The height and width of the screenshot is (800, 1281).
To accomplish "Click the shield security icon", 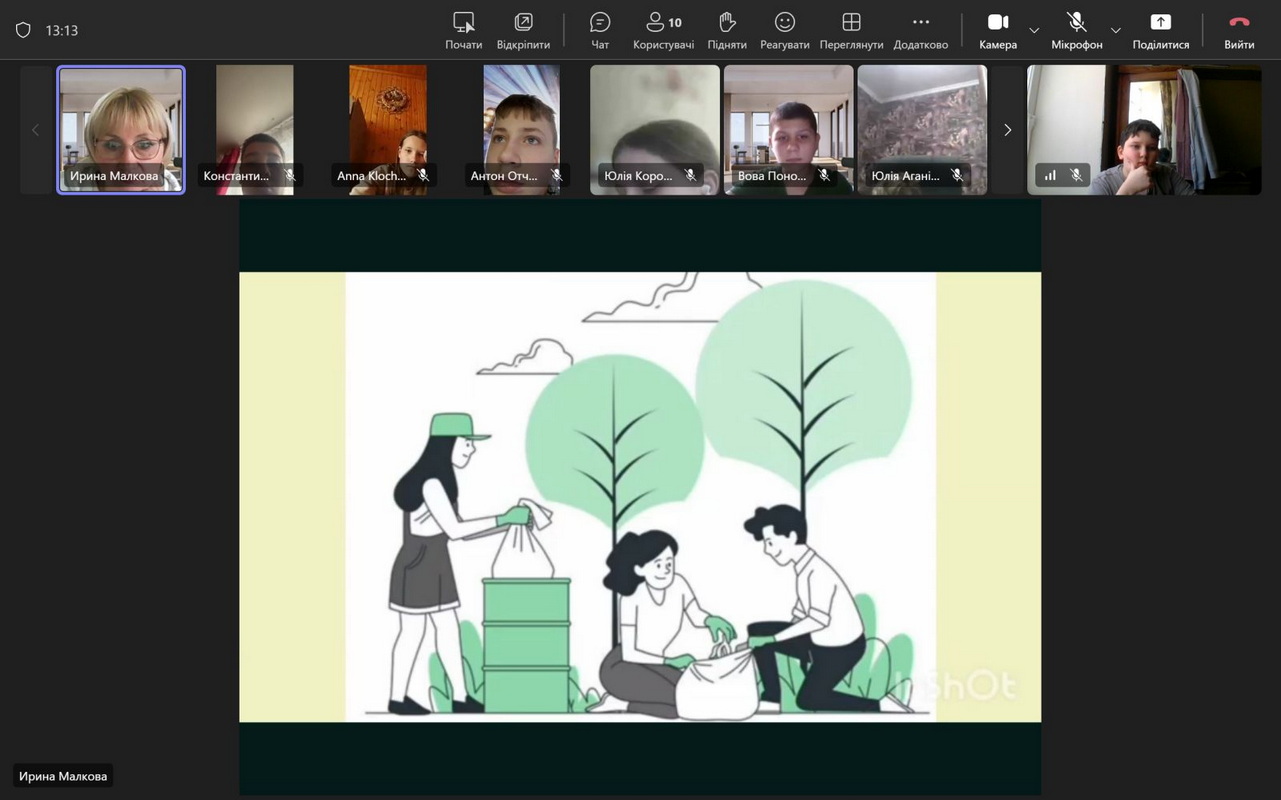I will pyautogui.click(x=23, y=30).
